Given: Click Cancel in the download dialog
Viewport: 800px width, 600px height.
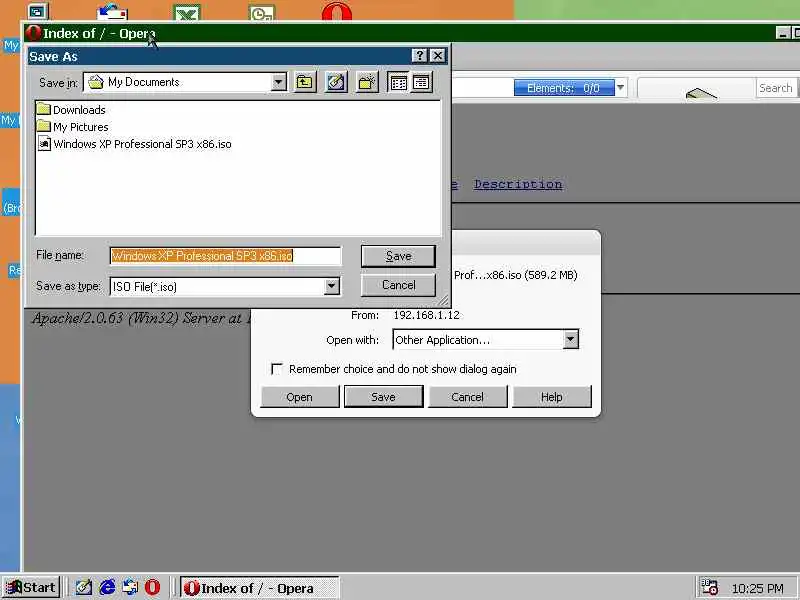Looking at the screenshot, I should (x=467, y=397).
